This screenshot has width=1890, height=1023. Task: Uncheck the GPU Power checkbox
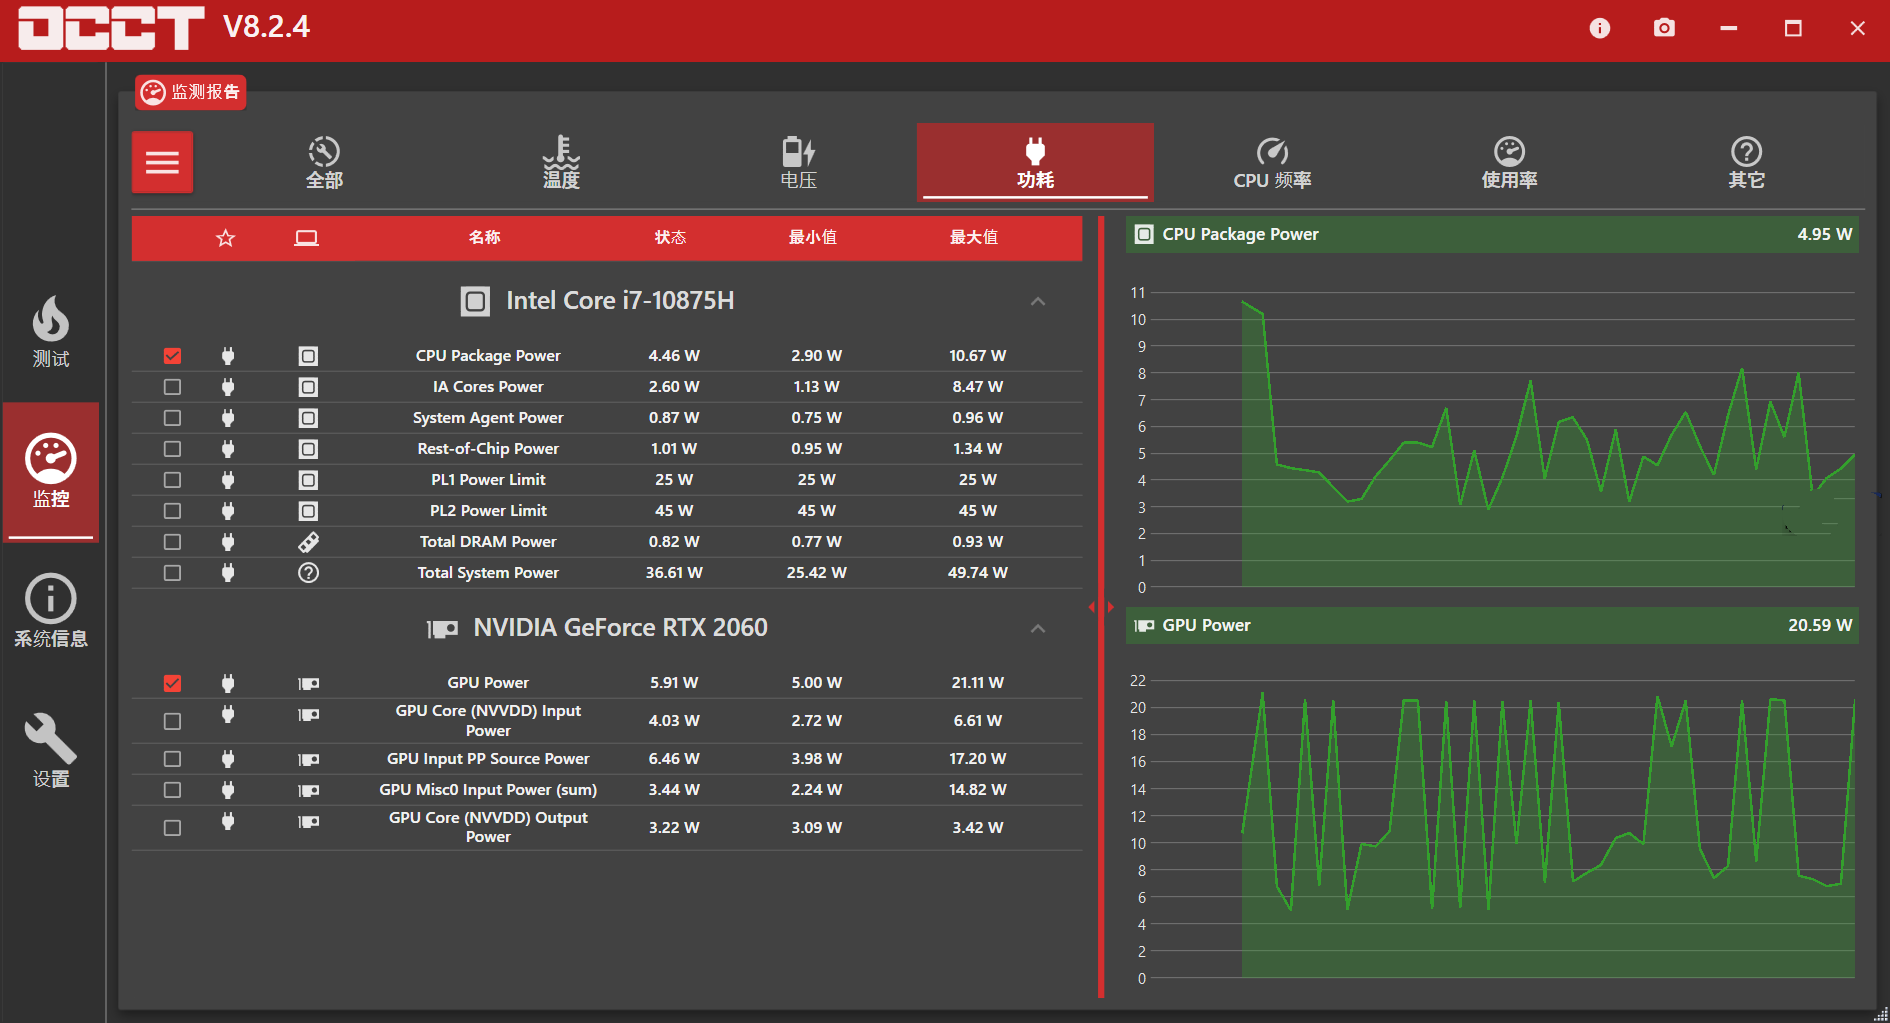(172, 683)
